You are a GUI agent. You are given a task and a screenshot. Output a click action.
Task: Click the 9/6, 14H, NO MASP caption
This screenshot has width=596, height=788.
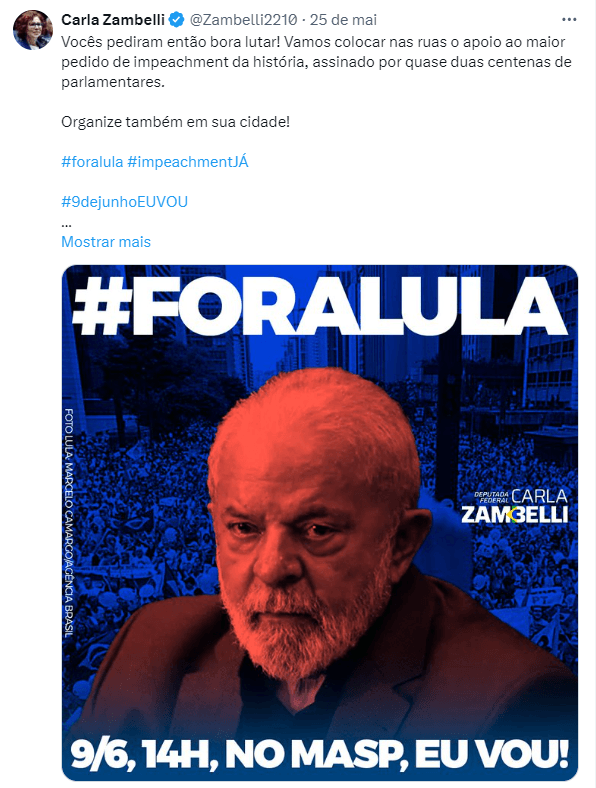(320, 754)
